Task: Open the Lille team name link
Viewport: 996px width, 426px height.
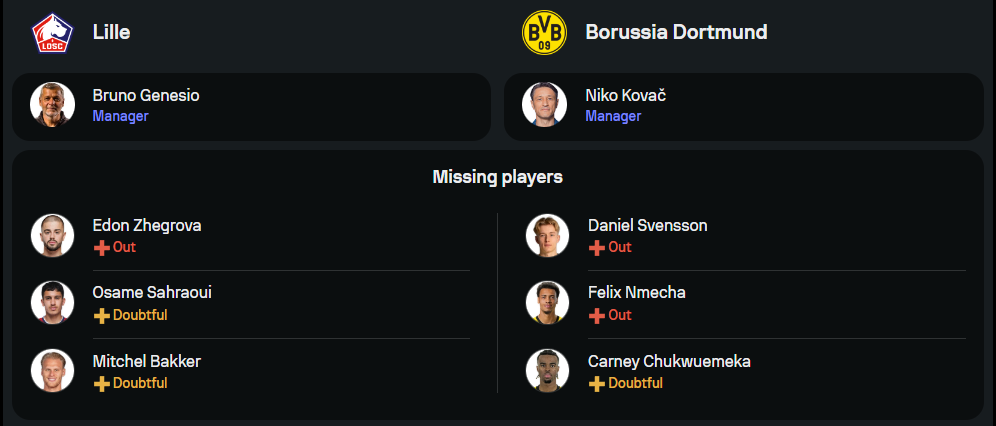Action: tap(112, 32)
